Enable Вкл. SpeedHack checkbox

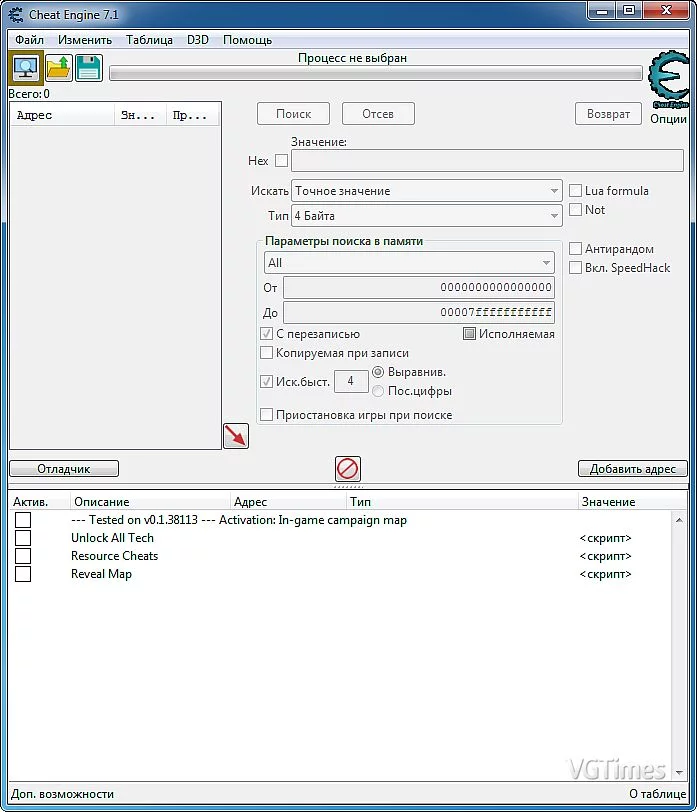pos(575,268)
